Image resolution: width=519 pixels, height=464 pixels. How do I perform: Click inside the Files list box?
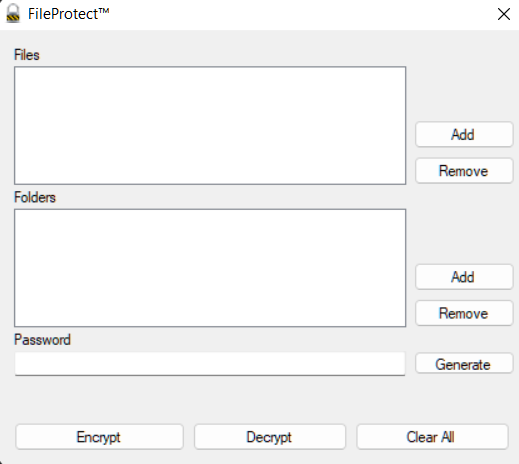[210, 125]
